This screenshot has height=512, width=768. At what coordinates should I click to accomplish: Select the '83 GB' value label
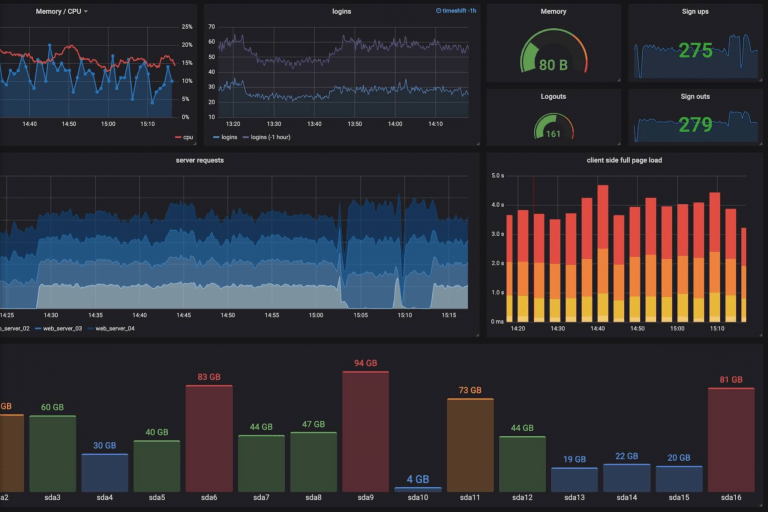tap(209, 377)
